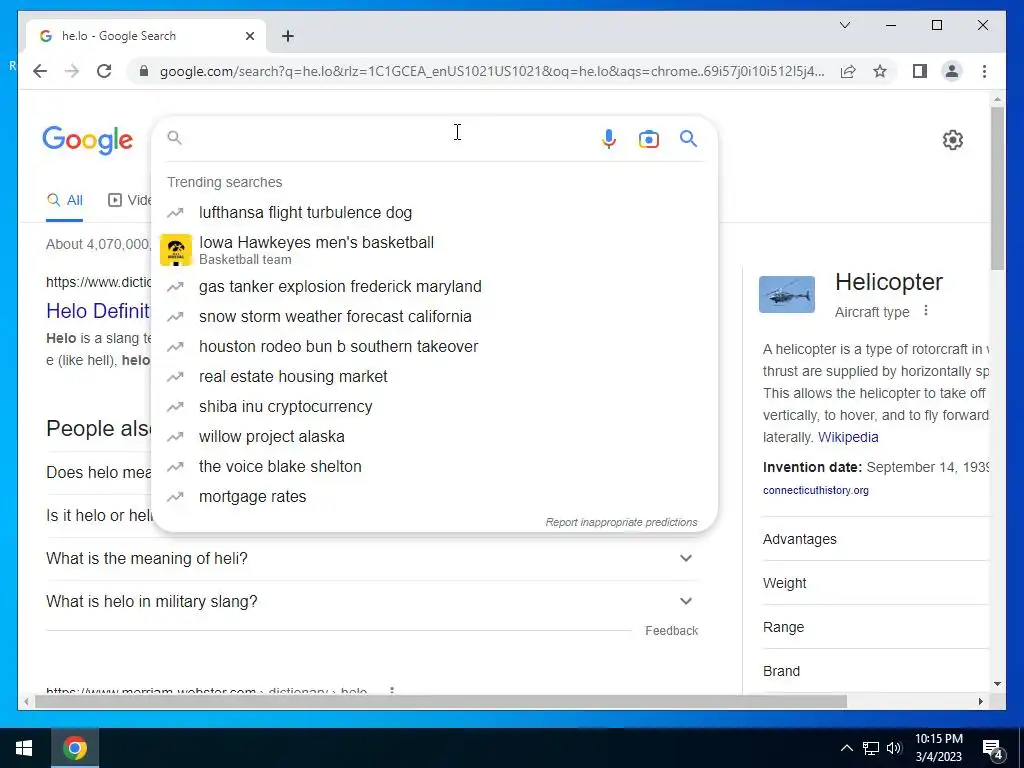1024x768 pixels.
Task: Select the Videos search tab
Action: point(129,200)
